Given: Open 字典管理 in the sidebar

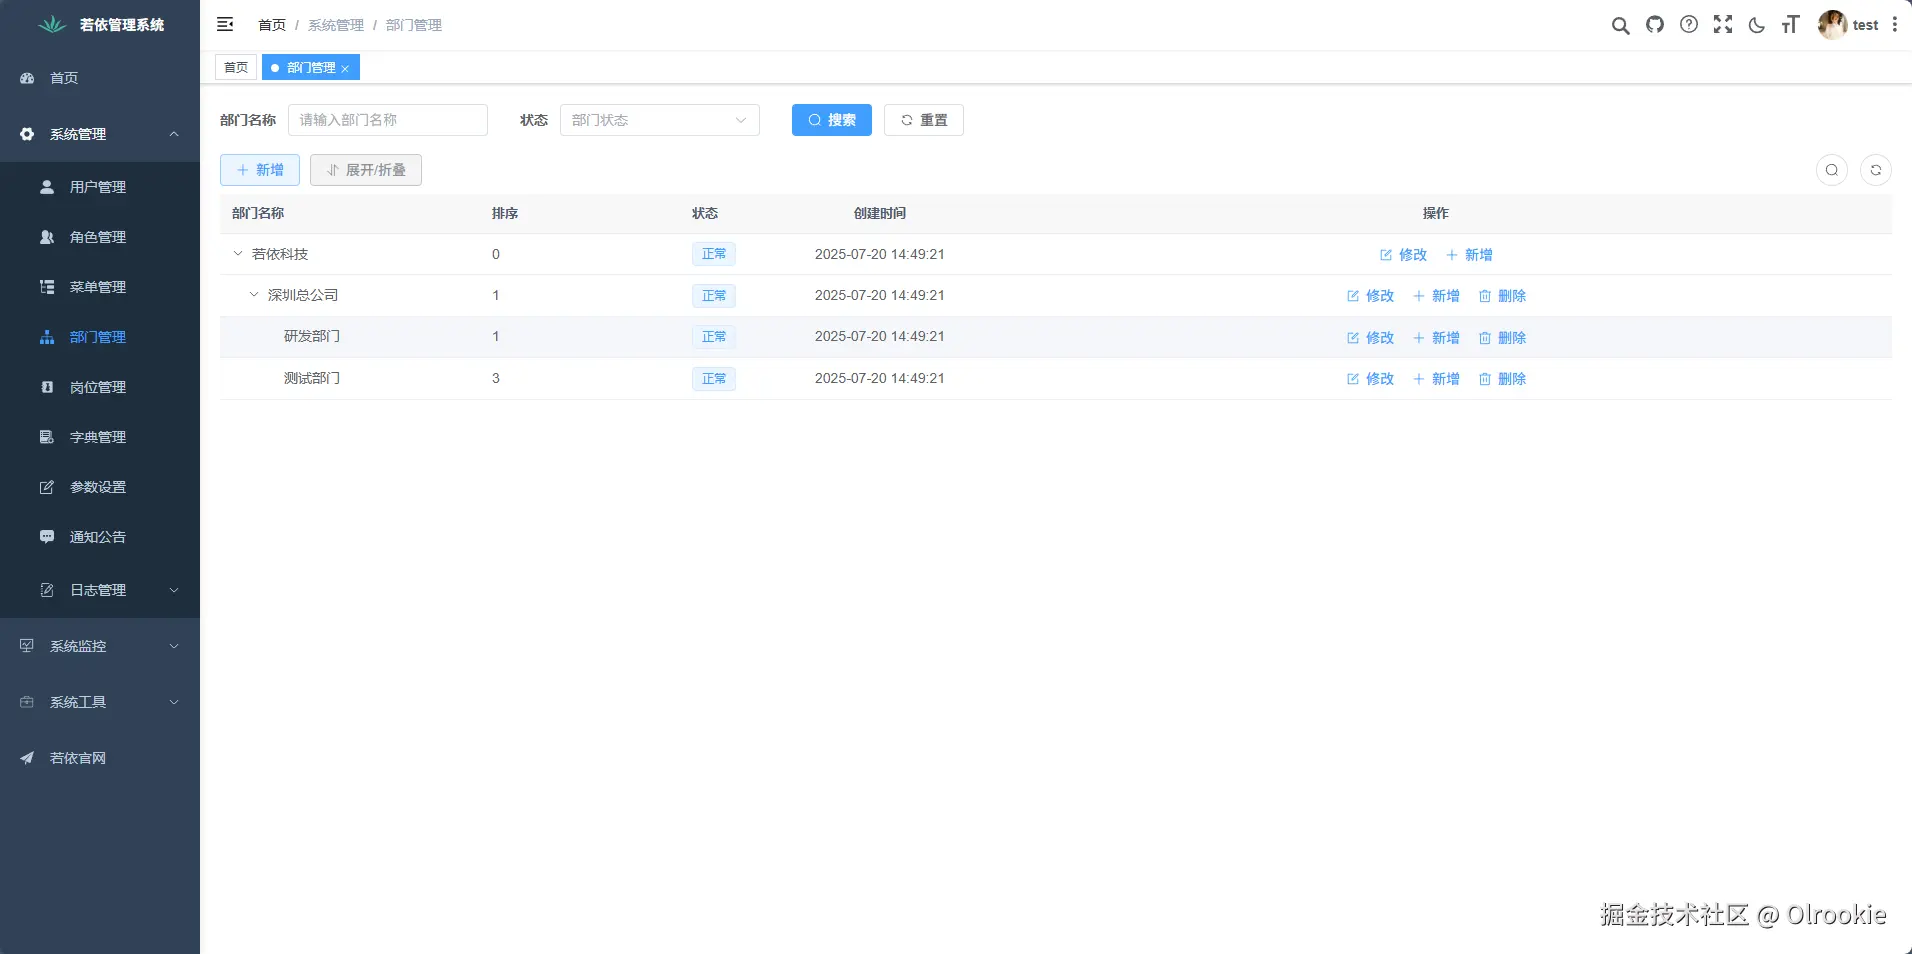Looking at the screenshot, I should pos(100,437).
